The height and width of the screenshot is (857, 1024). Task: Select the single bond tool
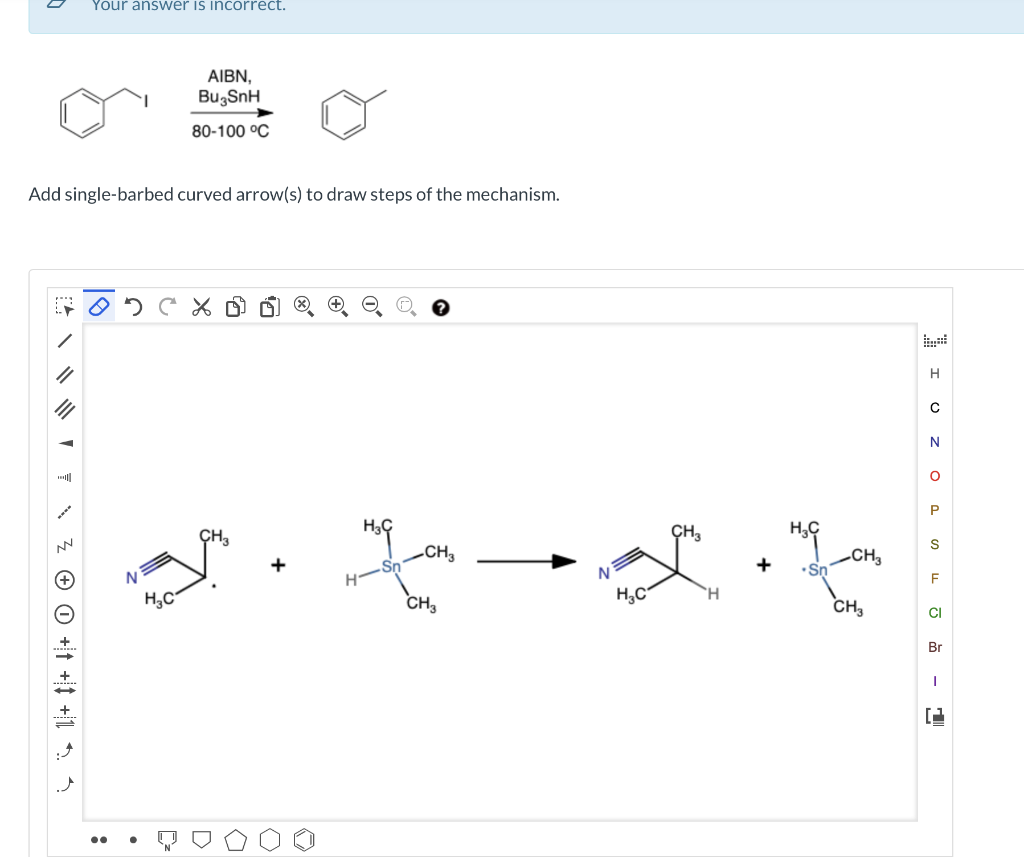click(64, 341)
